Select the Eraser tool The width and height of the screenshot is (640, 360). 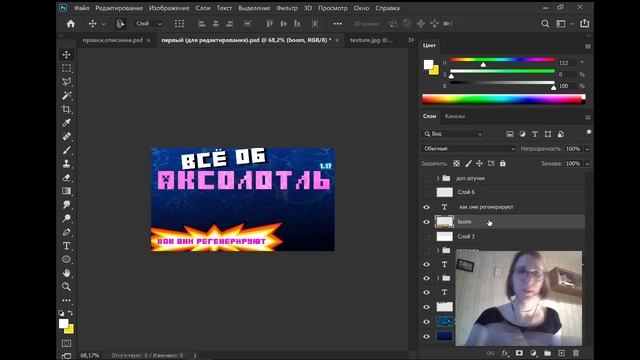[67, 177]
